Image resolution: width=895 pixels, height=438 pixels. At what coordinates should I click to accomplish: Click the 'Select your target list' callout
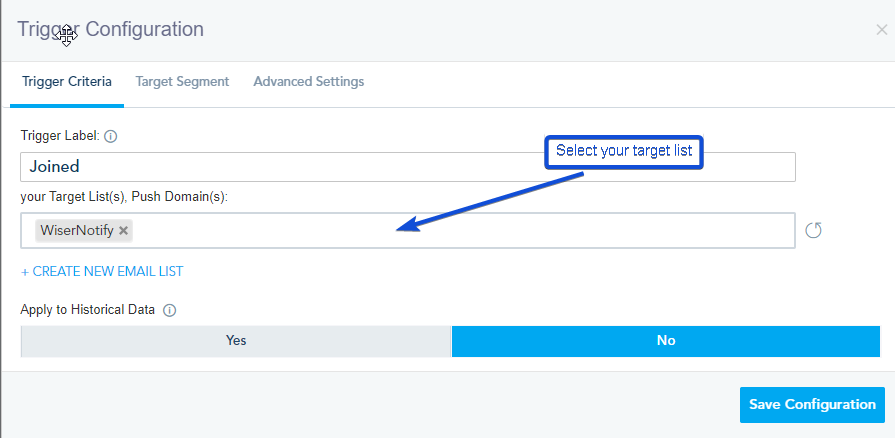(624, 151)
